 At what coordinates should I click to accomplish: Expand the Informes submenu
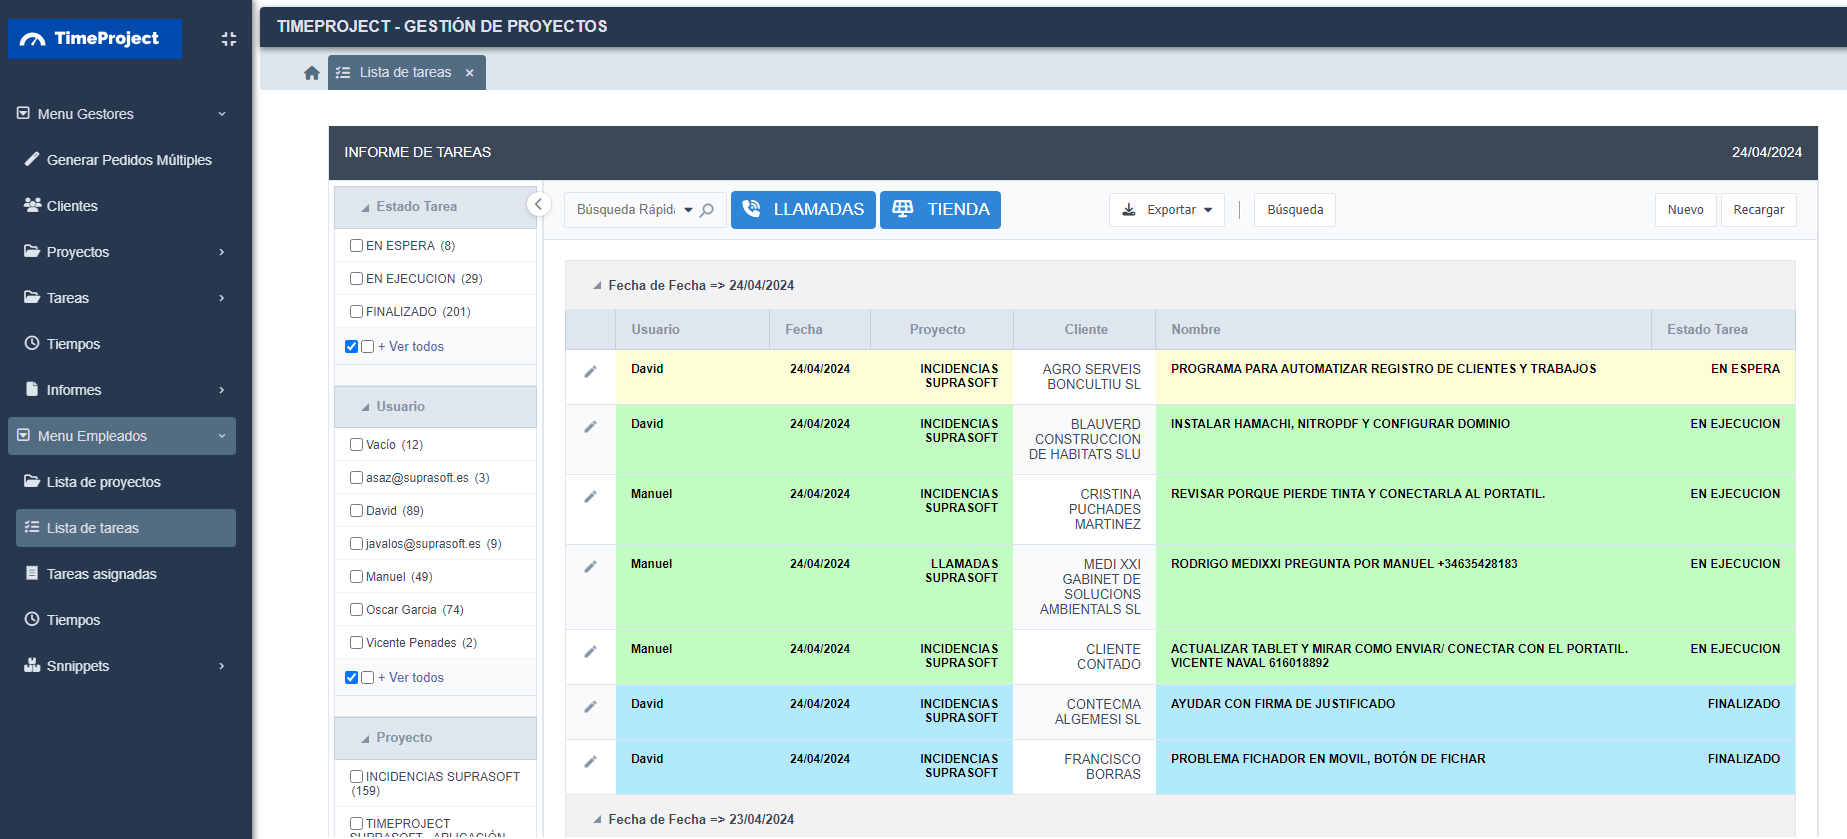click(x=126, y=390)
